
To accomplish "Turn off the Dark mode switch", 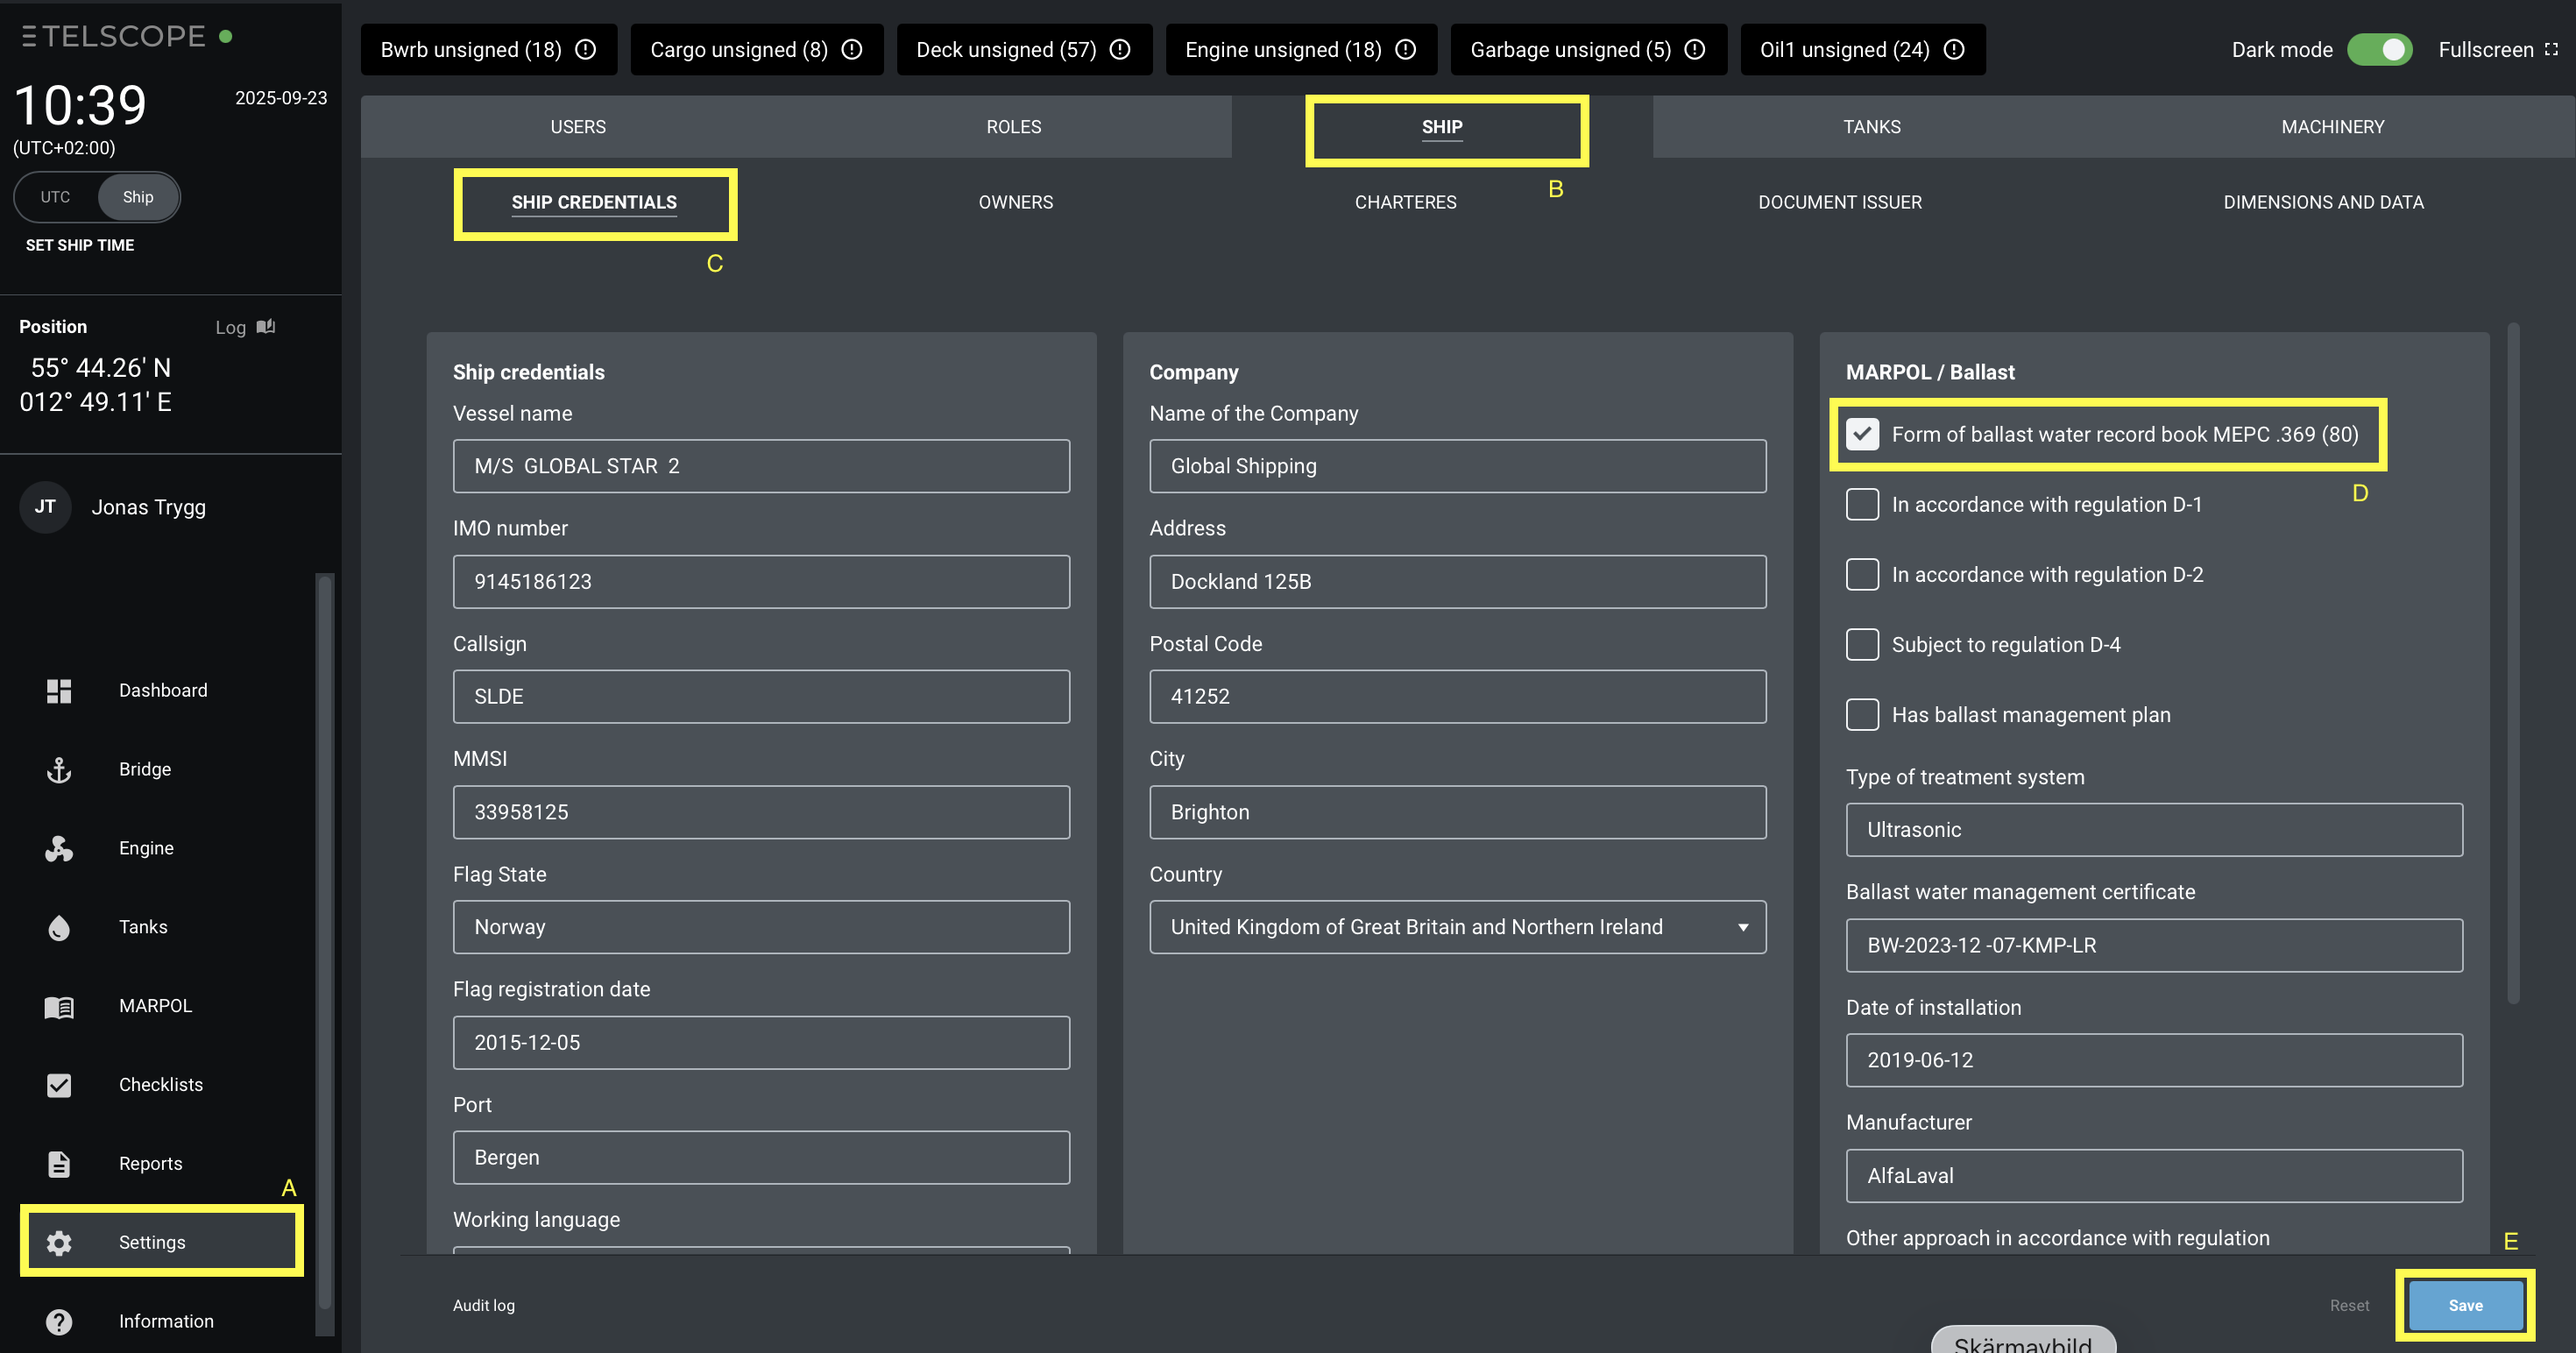I will pos(2379,50).
